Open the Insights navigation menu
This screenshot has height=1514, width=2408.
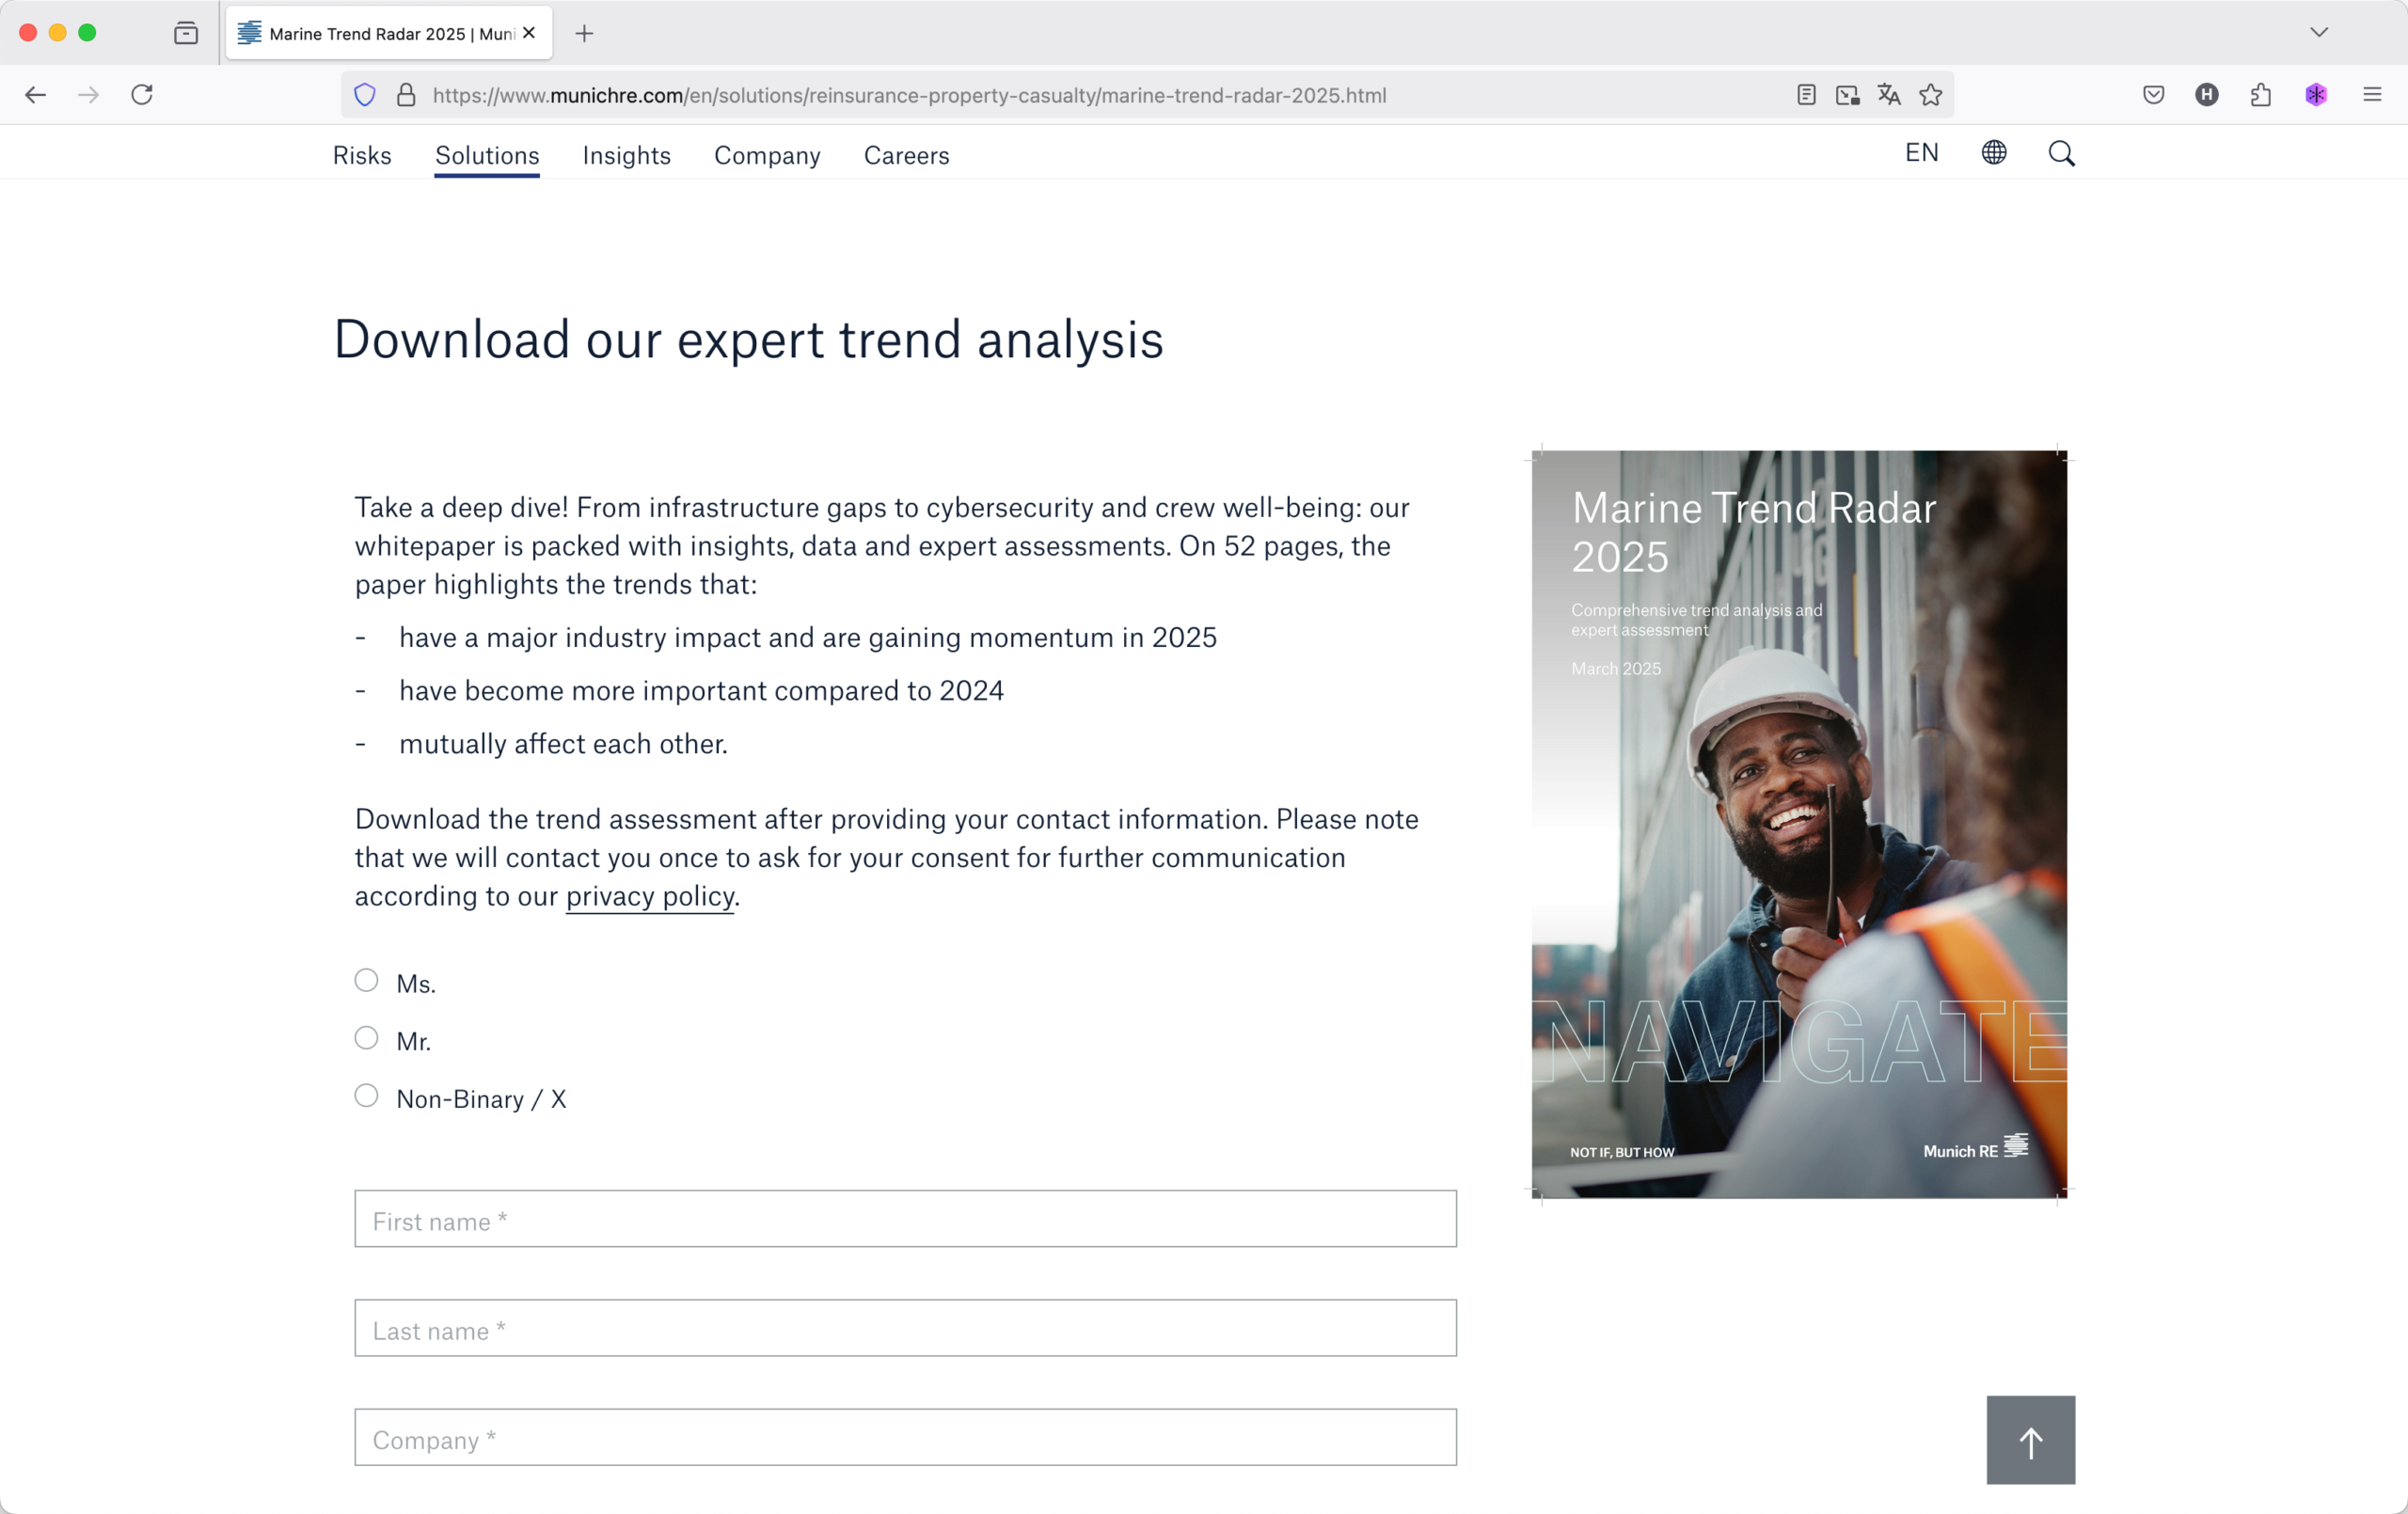click(x=626, y=155)
